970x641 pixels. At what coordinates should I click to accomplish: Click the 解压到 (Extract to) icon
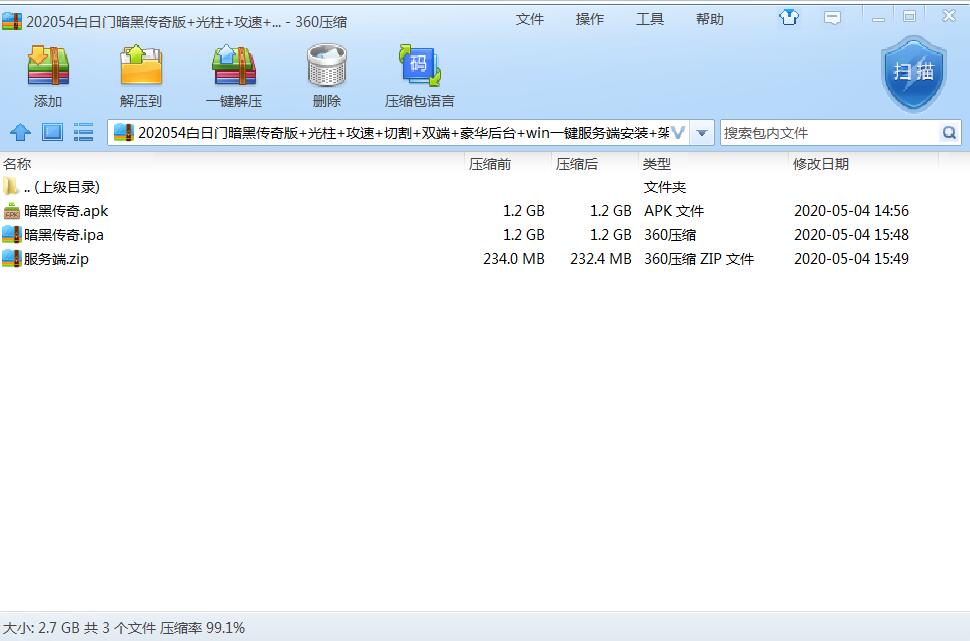(140, 68)
